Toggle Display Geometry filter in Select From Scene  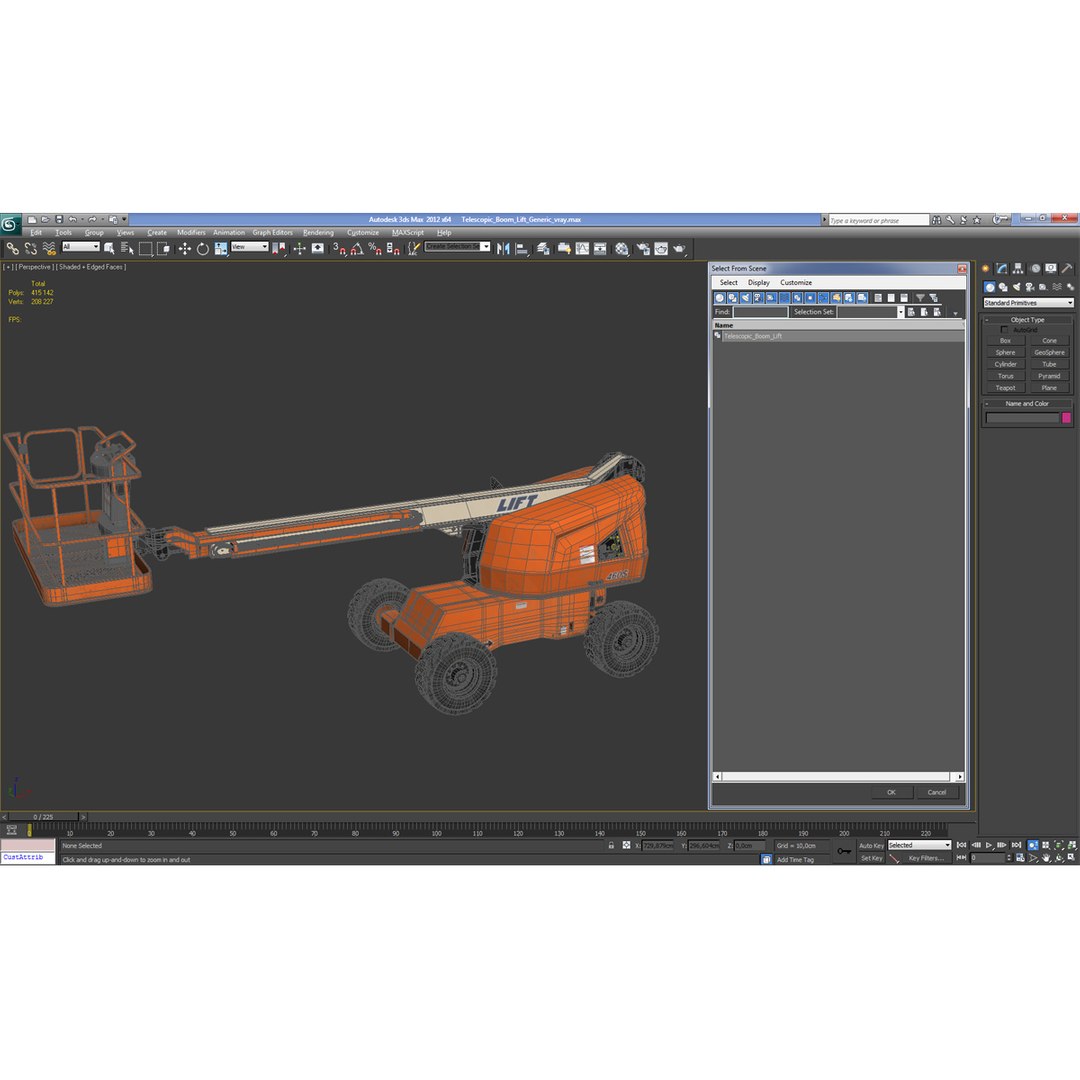coord(720,298)
